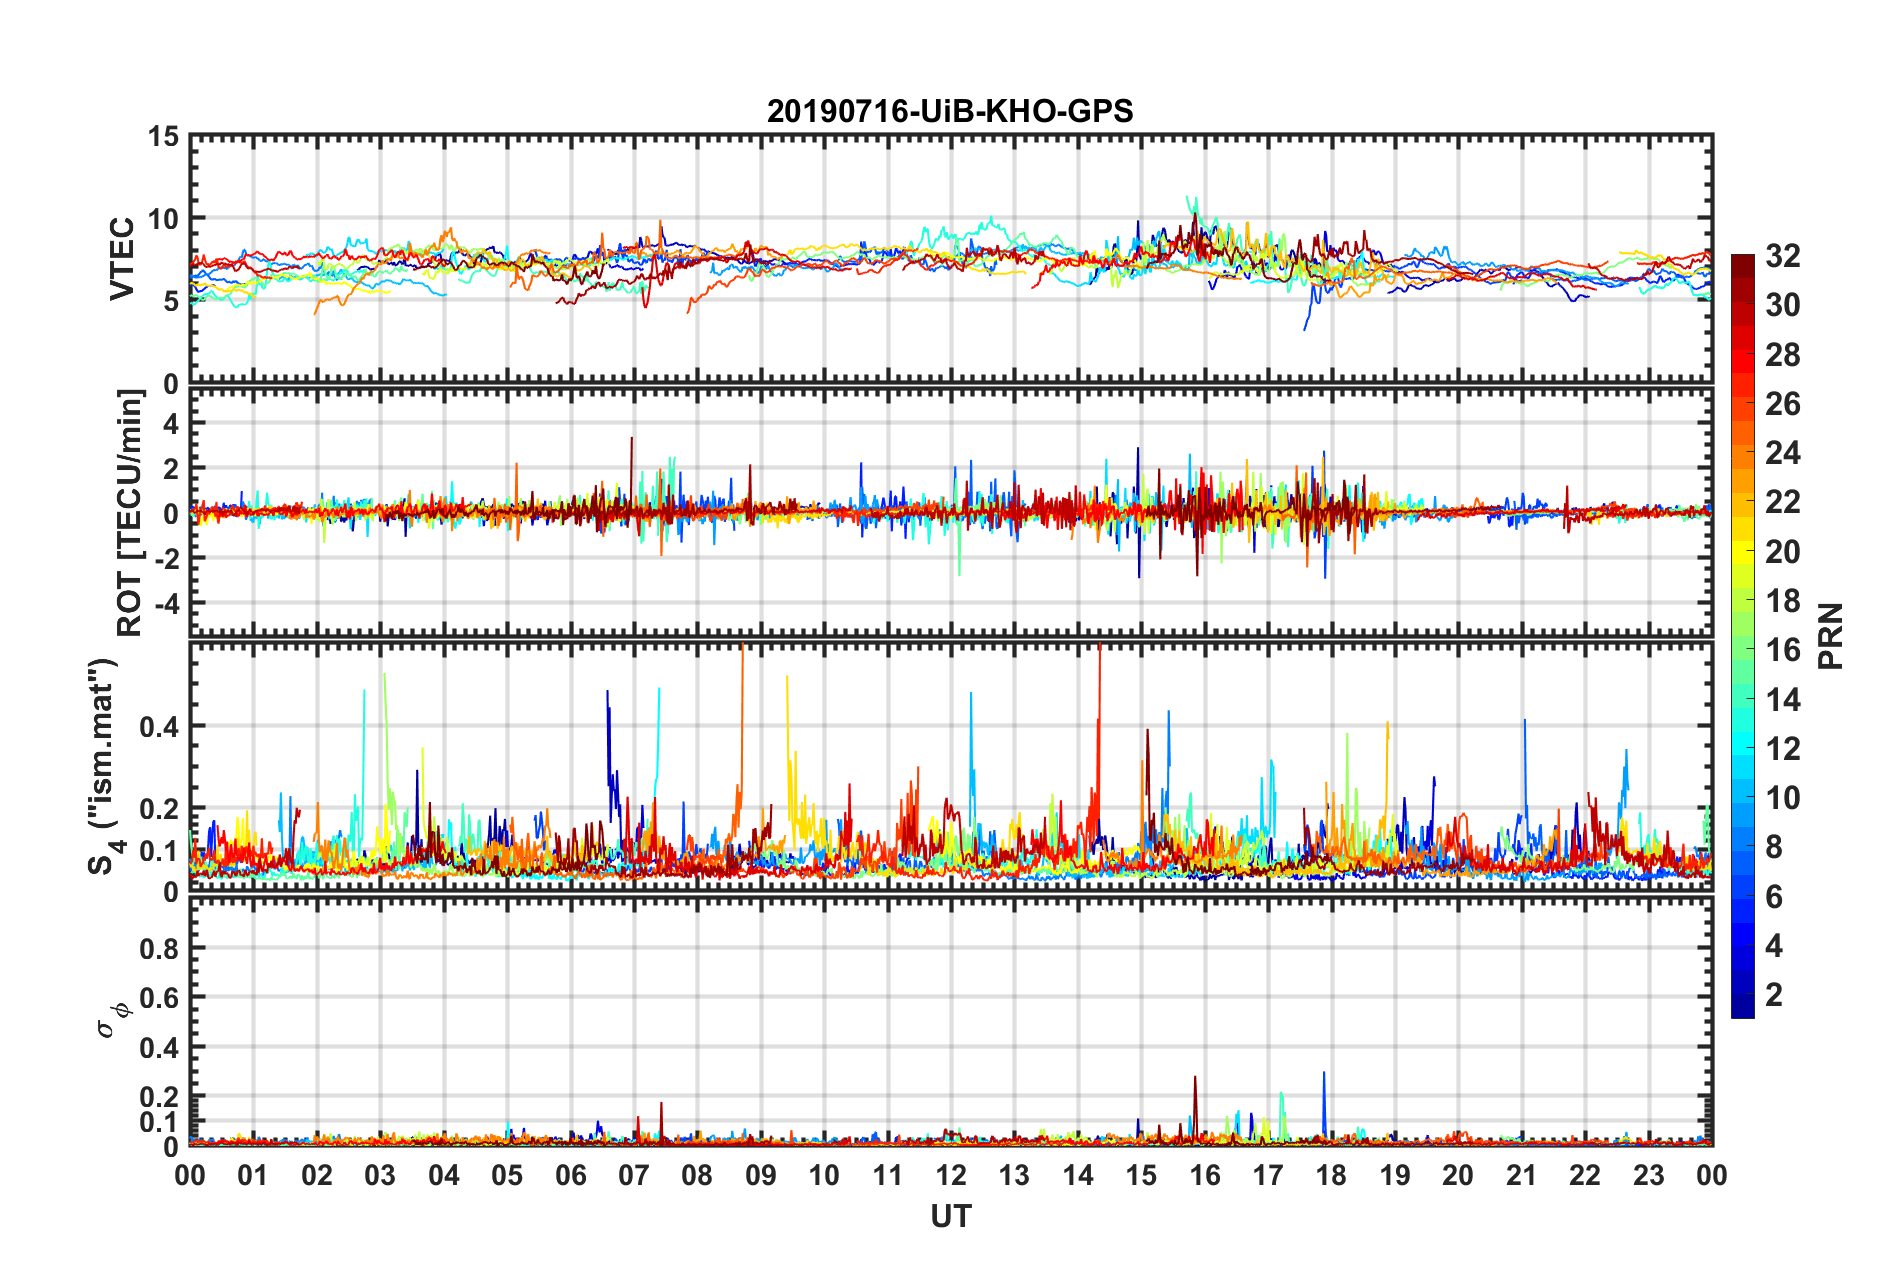Click the sigma-phi axis tick 0.6
The height and width of the screenshot is (1272, 1902).
click(160, 998)
